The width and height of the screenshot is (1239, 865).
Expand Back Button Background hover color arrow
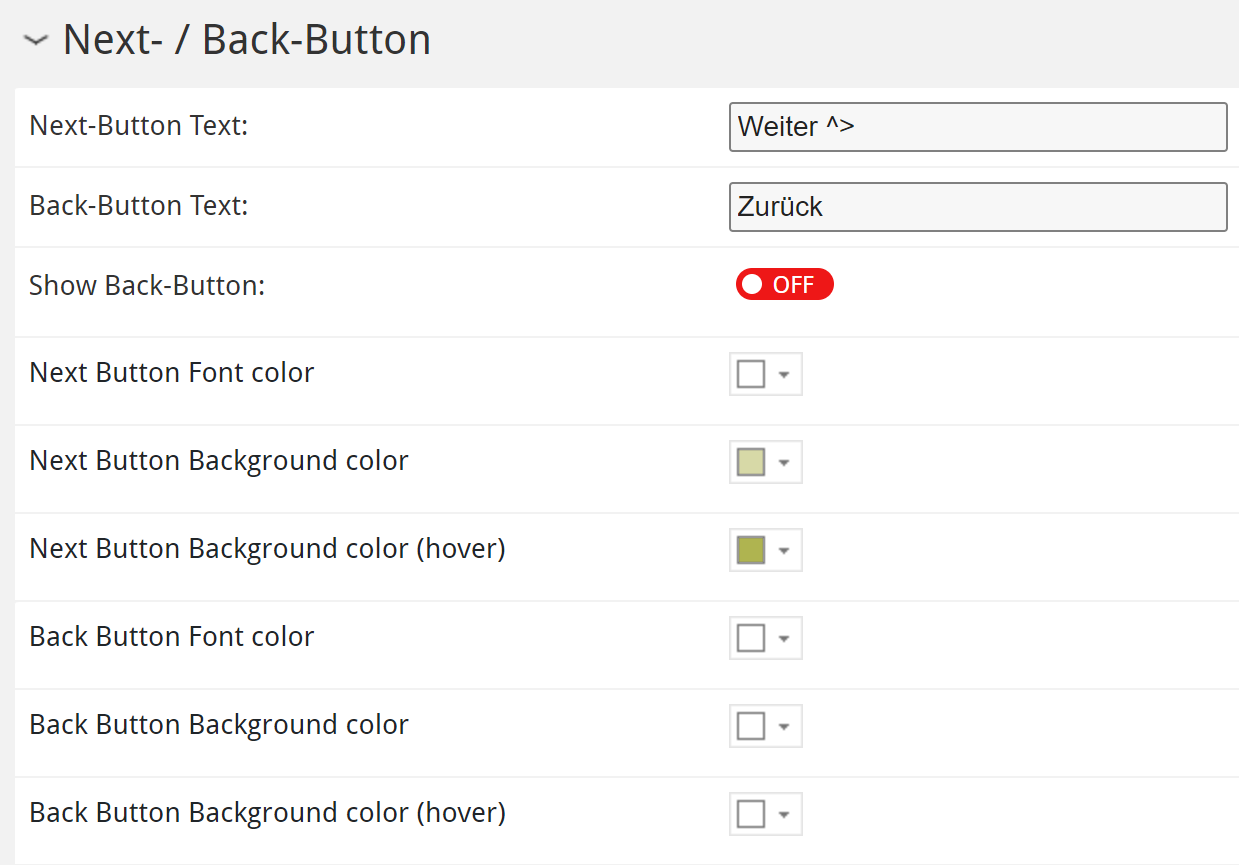pyautogui.click(x=784, y=815)
